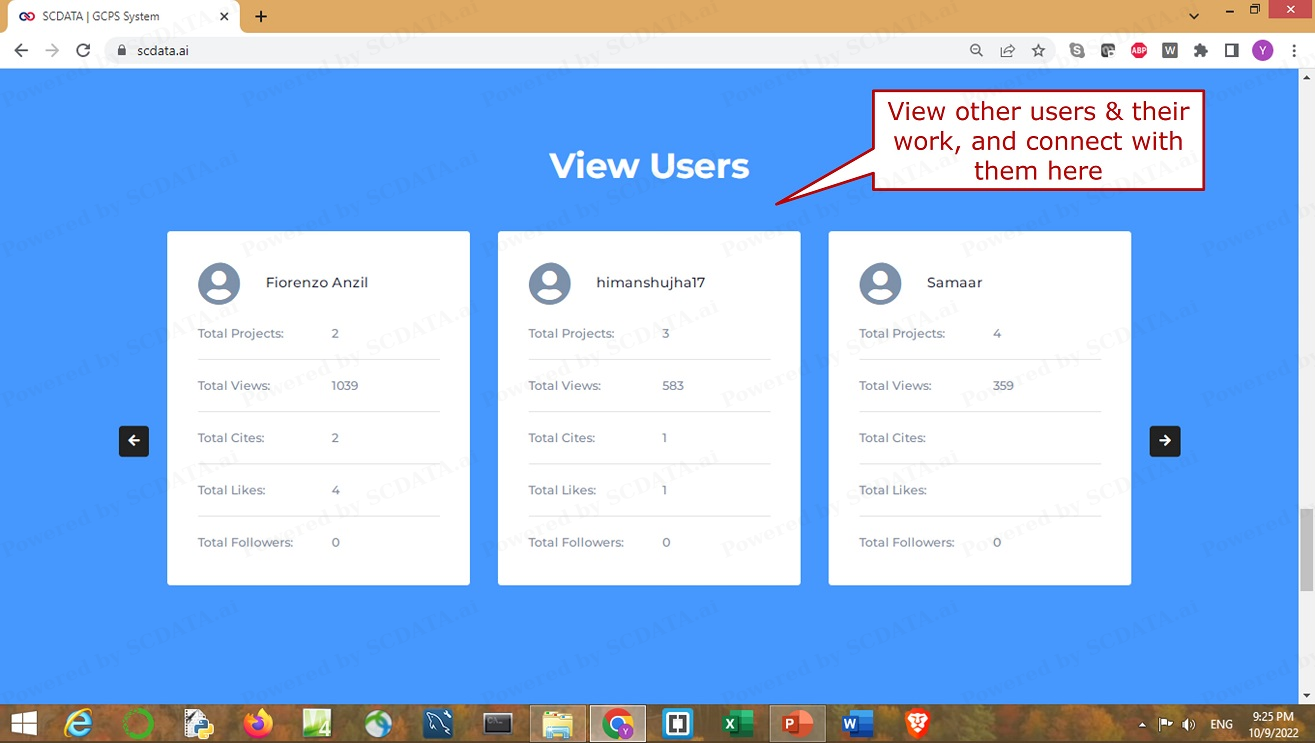Reload the page with browser refresh

click(x=83, y=51)
